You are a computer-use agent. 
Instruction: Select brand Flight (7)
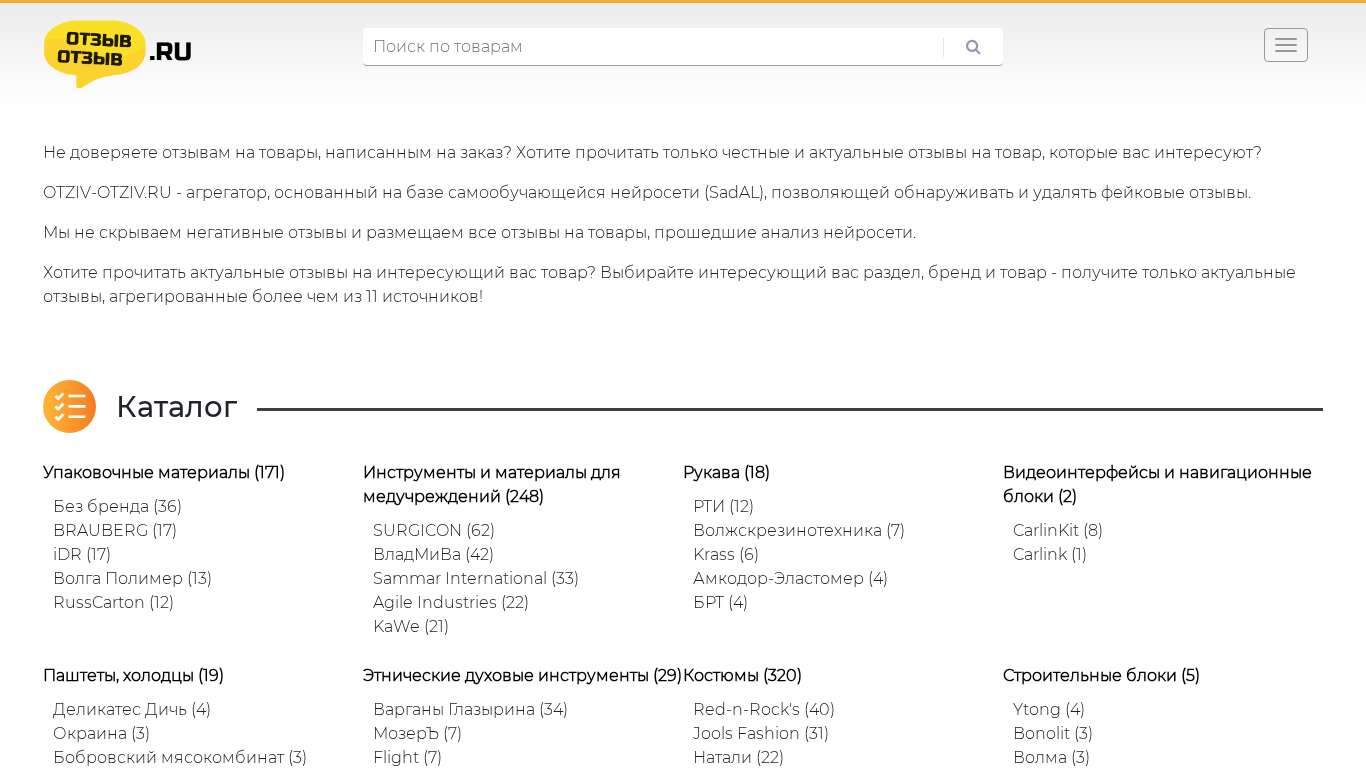point(407,757)
